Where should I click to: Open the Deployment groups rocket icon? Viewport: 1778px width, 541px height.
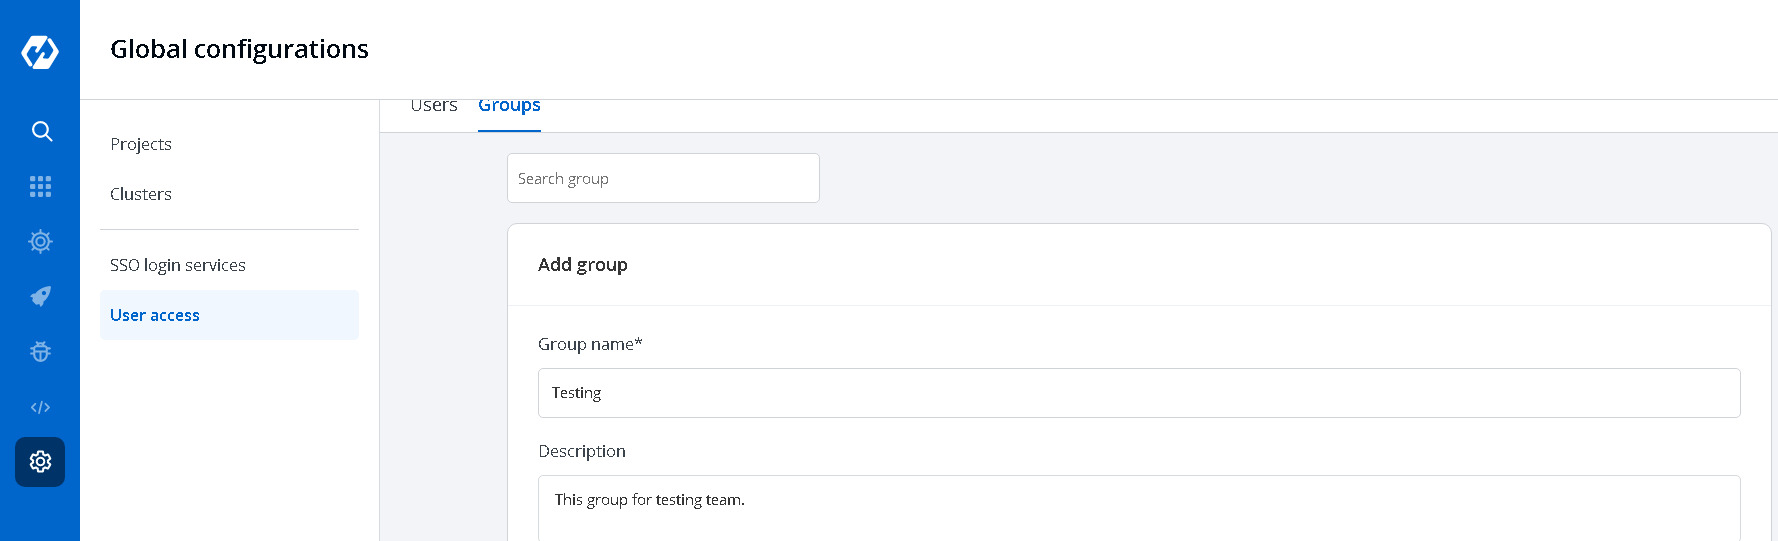(41, 297)
